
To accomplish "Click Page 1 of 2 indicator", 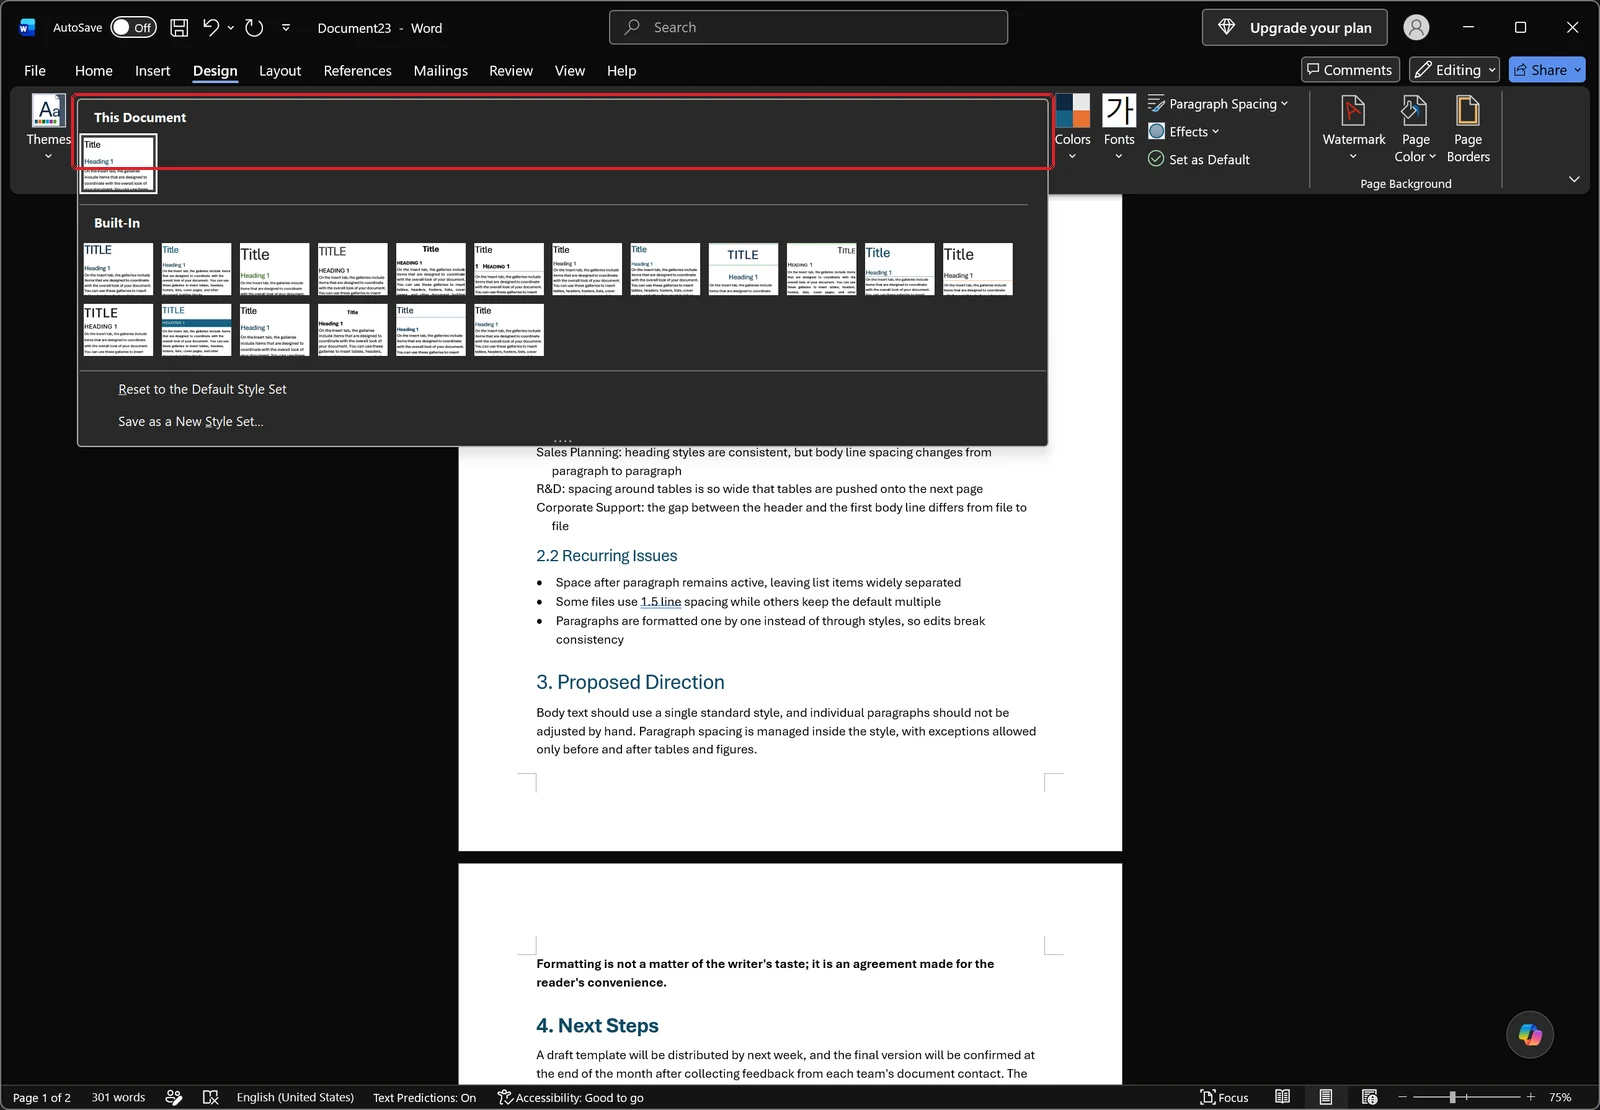I will point(41,1097).
